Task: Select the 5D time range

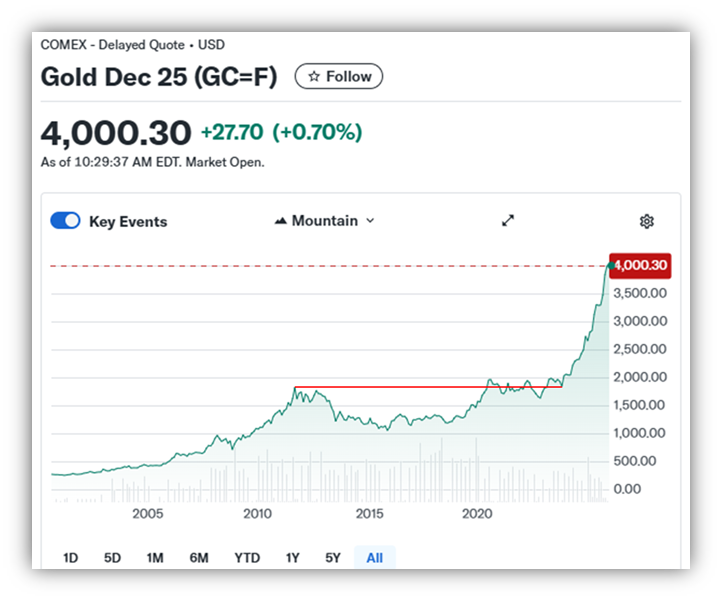Action: click(113, 558)
